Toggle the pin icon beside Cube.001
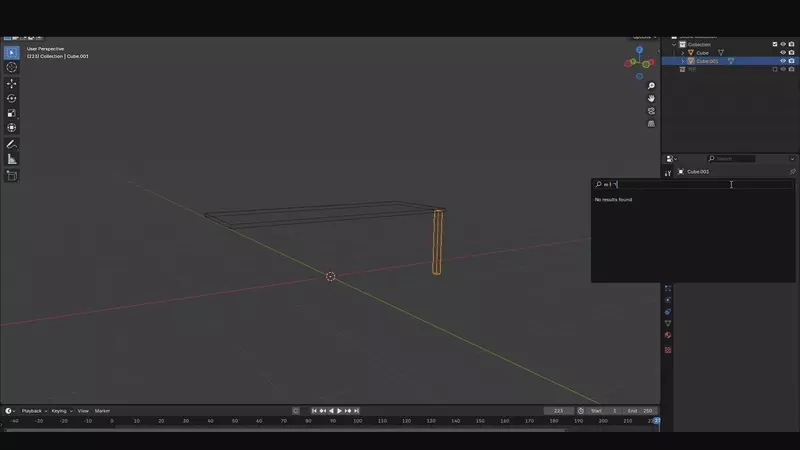Viewport: 800px width, 450px height. [792, 171]
